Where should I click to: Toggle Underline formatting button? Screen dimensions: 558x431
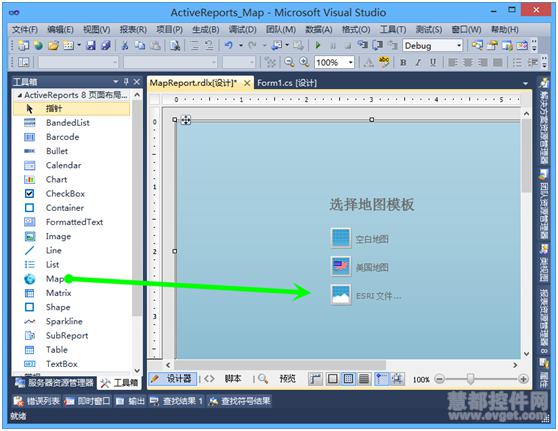pyautogui.click(x=433, y=63)
